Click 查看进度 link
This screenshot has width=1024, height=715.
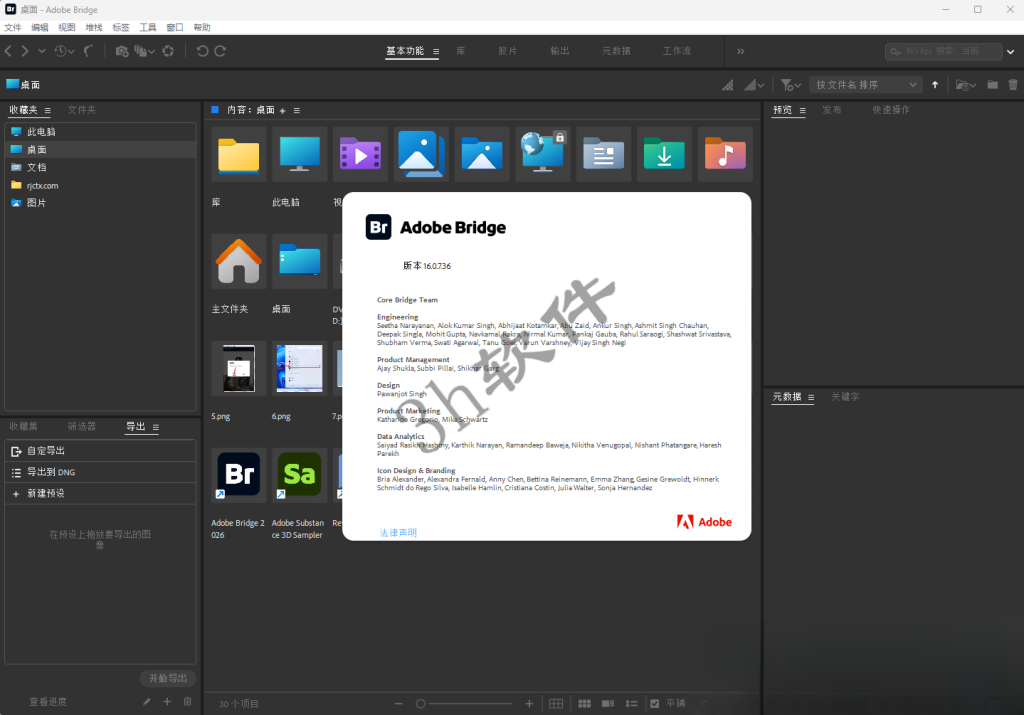pyautogui.click(x=48, y=702)
